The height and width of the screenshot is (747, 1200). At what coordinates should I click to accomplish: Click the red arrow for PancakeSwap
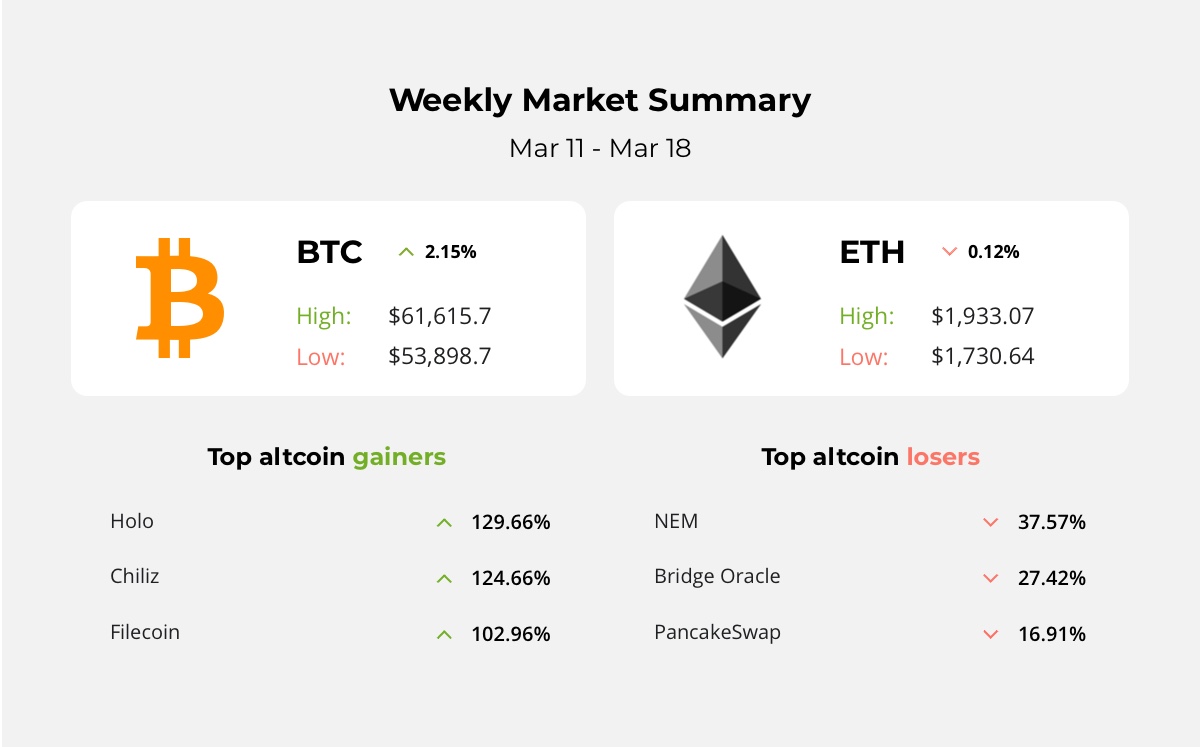[x=990, y=634]
